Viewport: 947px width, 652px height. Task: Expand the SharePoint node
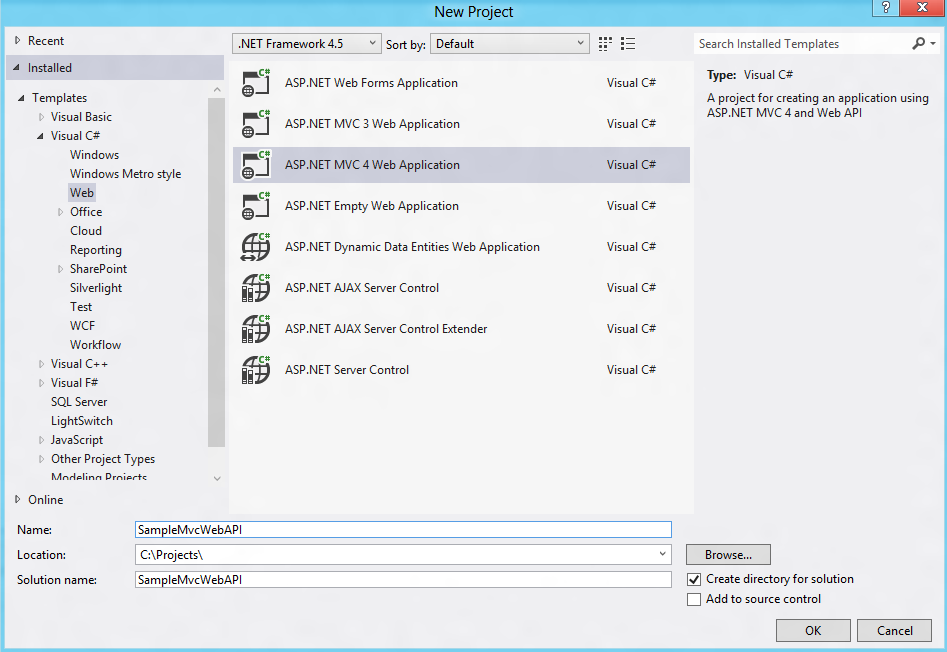point(60,269)
